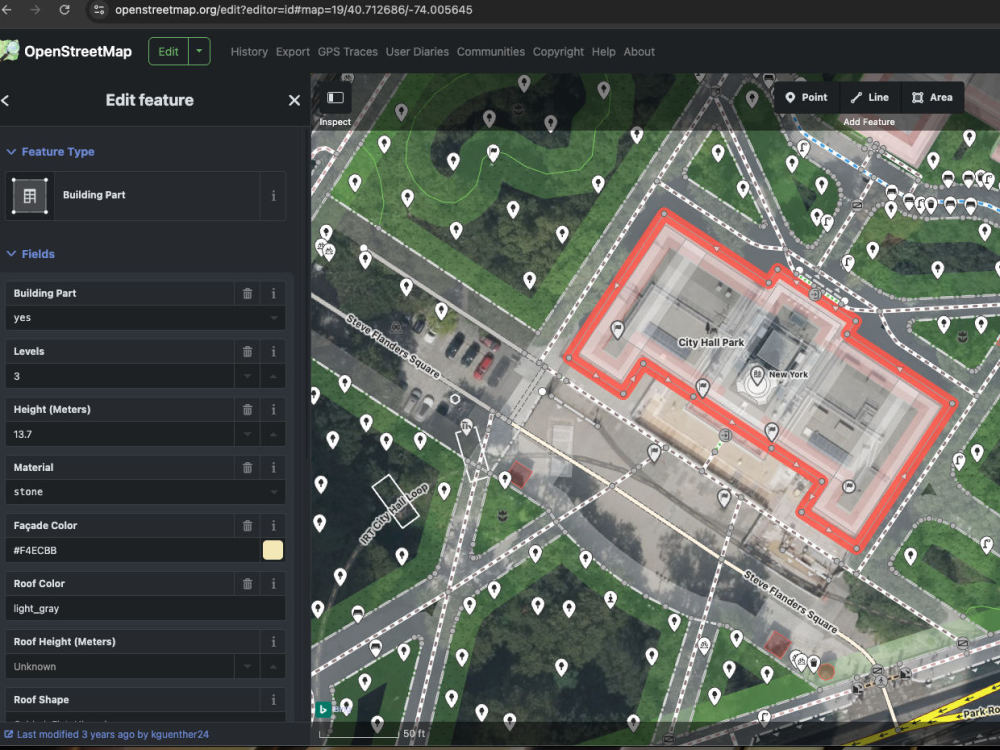
Task: Decrease the Levels value
Action: click(x=247, y=376)
